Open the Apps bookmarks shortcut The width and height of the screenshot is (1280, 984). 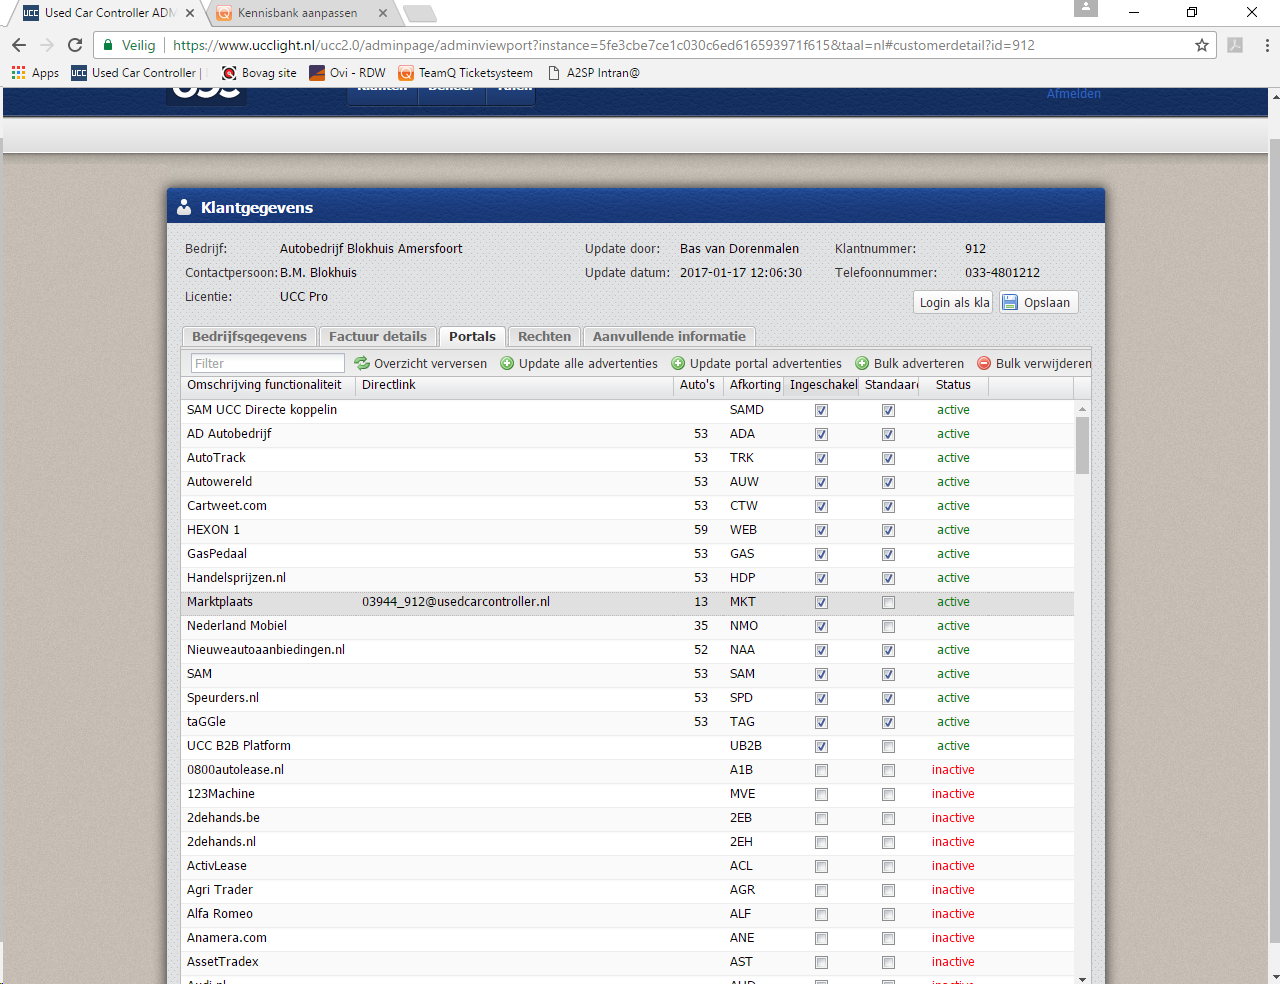coord(35,73)
